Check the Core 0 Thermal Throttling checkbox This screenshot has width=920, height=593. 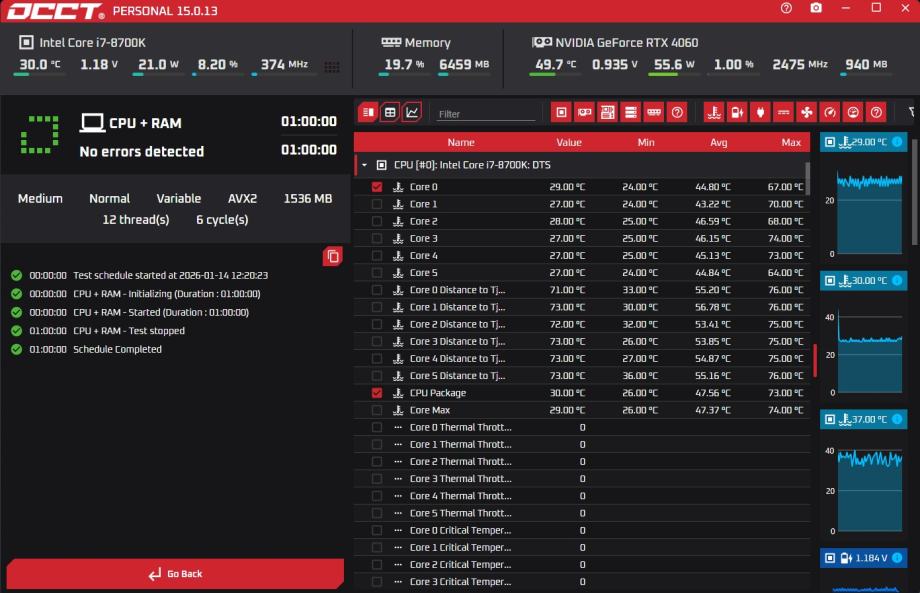tap(377, 427)
